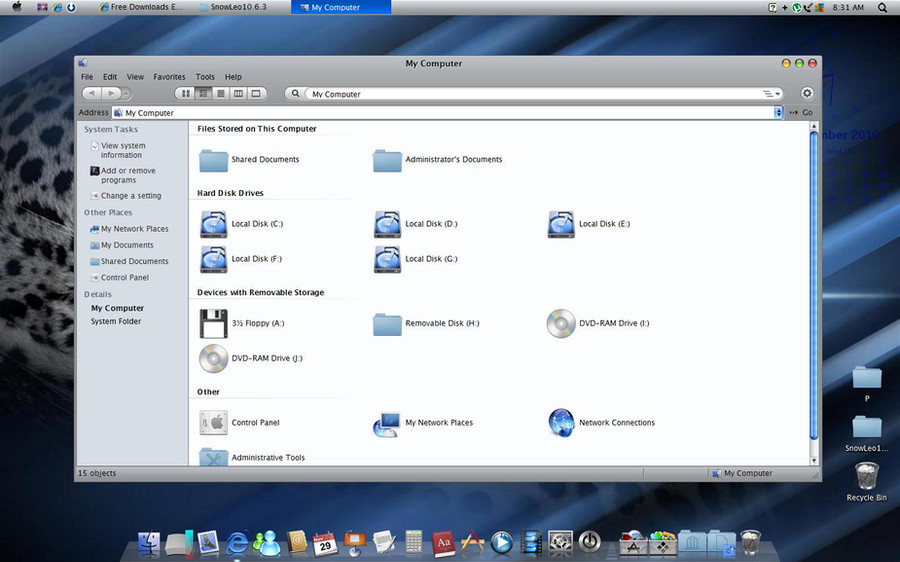Open the Messenger buddies icon in dock
Image resolution: width=900 pixels, height=562 pixels.
(x=266, y=543)
